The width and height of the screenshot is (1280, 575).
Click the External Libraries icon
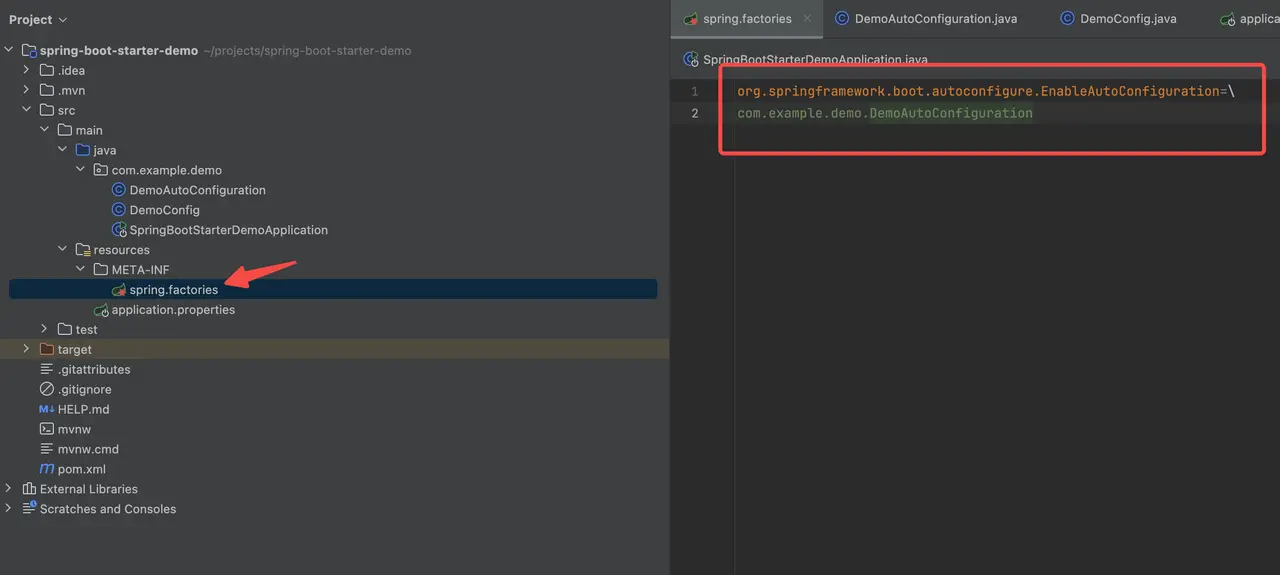coord(28,489)
